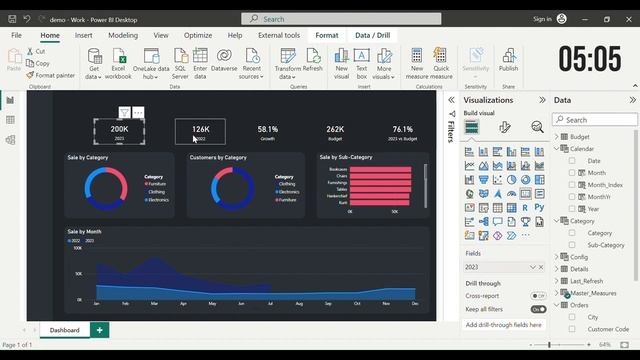Image resolution: width=640 pixels, height=360 pixels.
Task: Choose the pie chart visual icon
Action: pyautogui.click(x=511, y=180)
